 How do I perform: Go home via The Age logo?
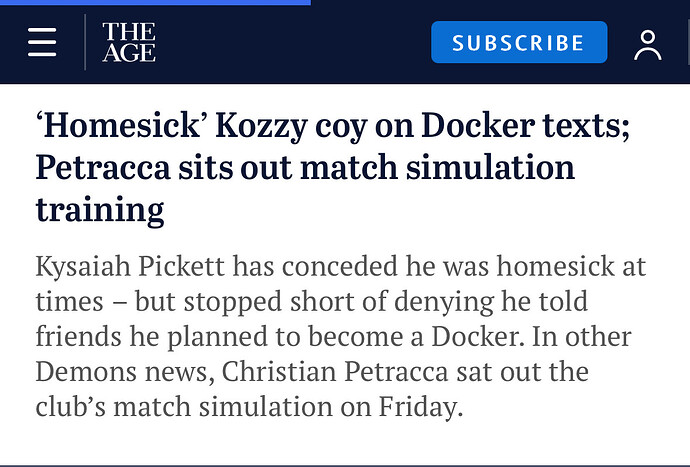pos(129,42)
